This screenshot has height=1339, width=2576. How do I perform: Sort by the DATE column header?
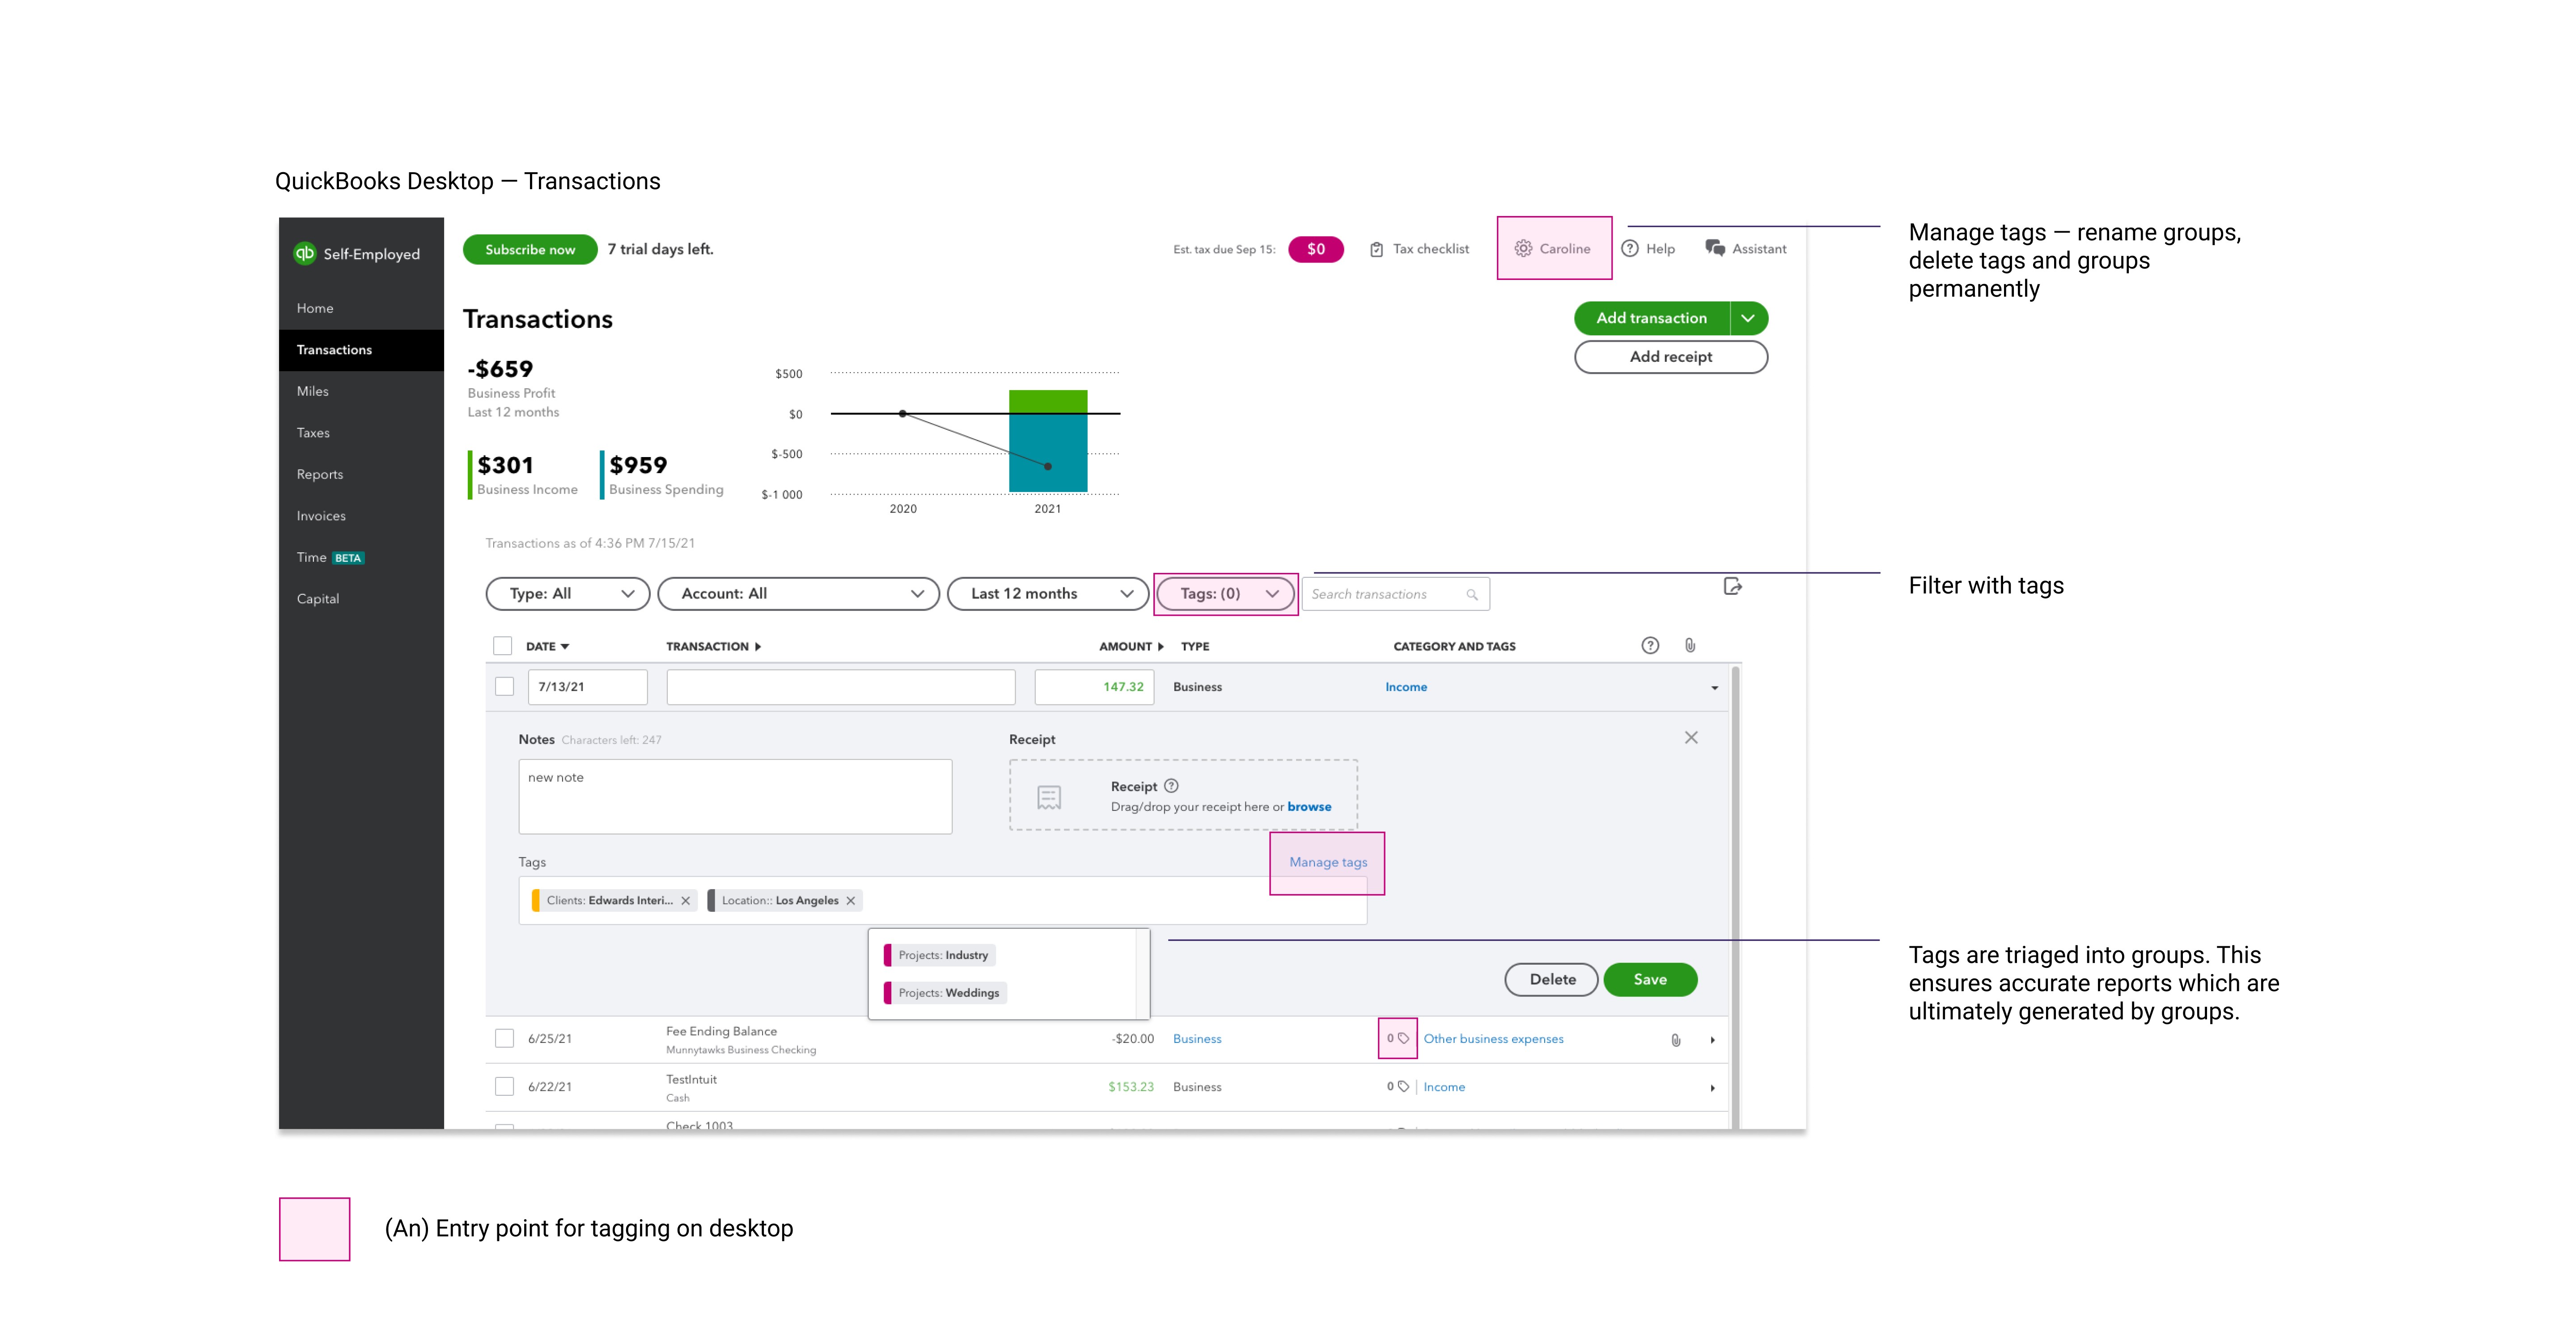click(x=547, y=647)
